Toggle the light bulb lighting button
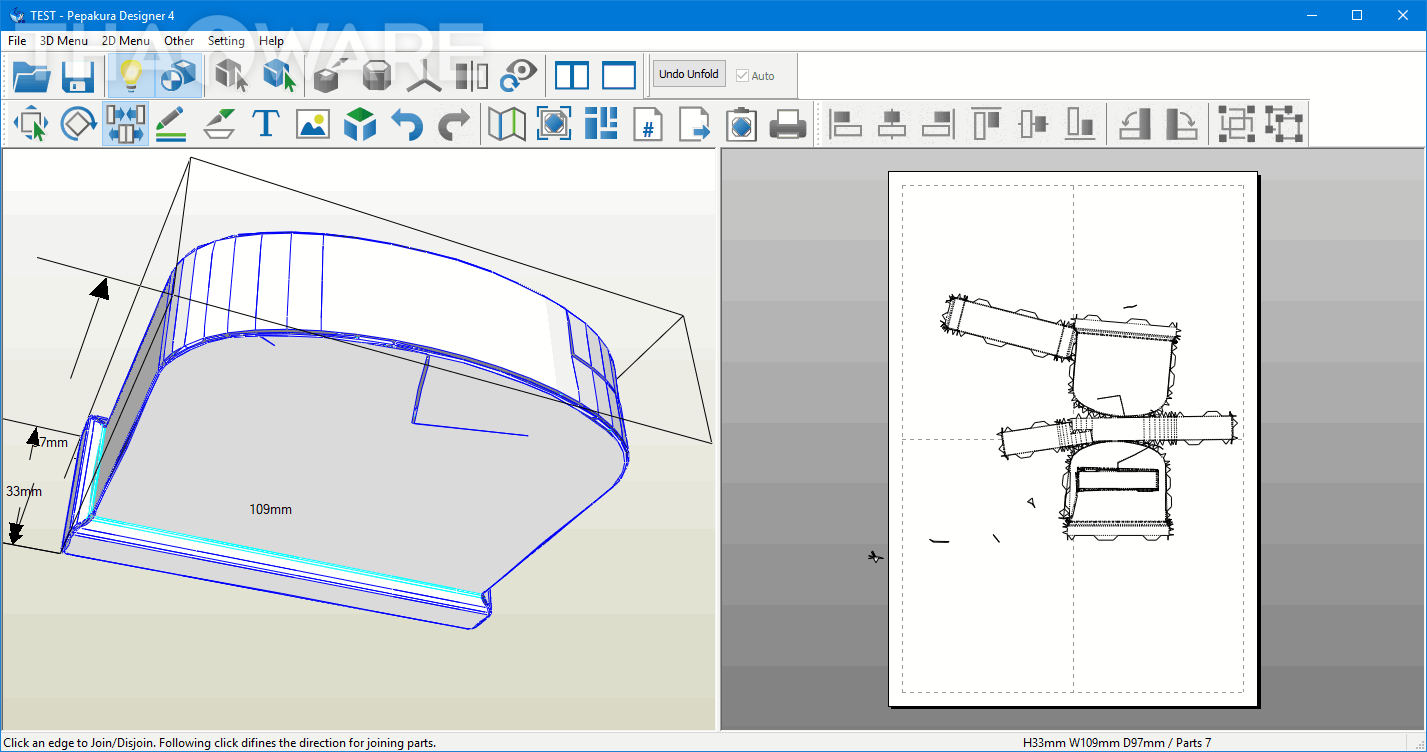This screenshot has height=752, width=1427. 130,76
